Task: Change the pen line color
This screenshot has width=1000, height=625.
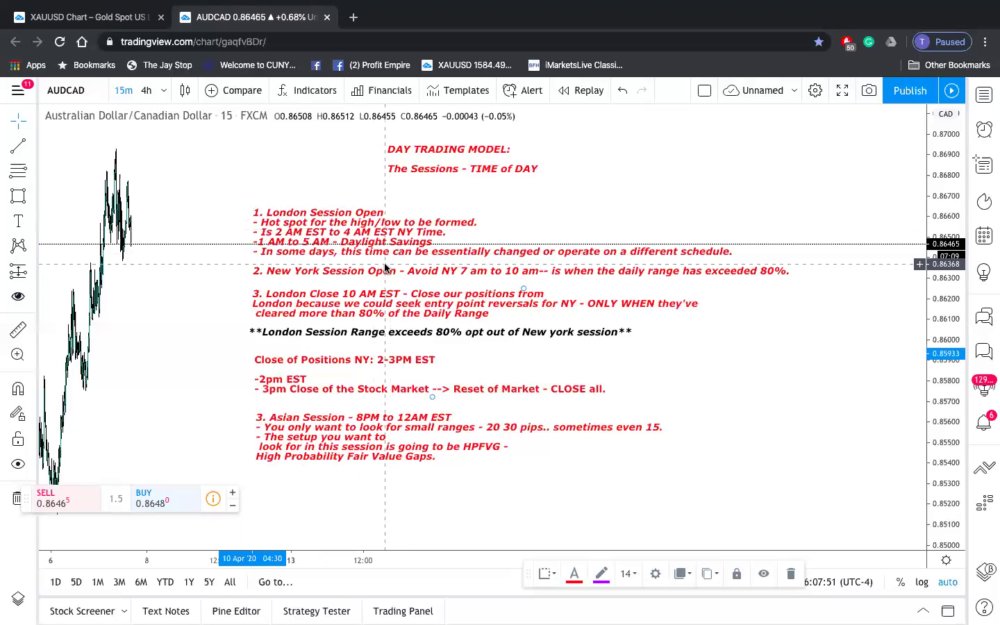Action: [601, 574]
